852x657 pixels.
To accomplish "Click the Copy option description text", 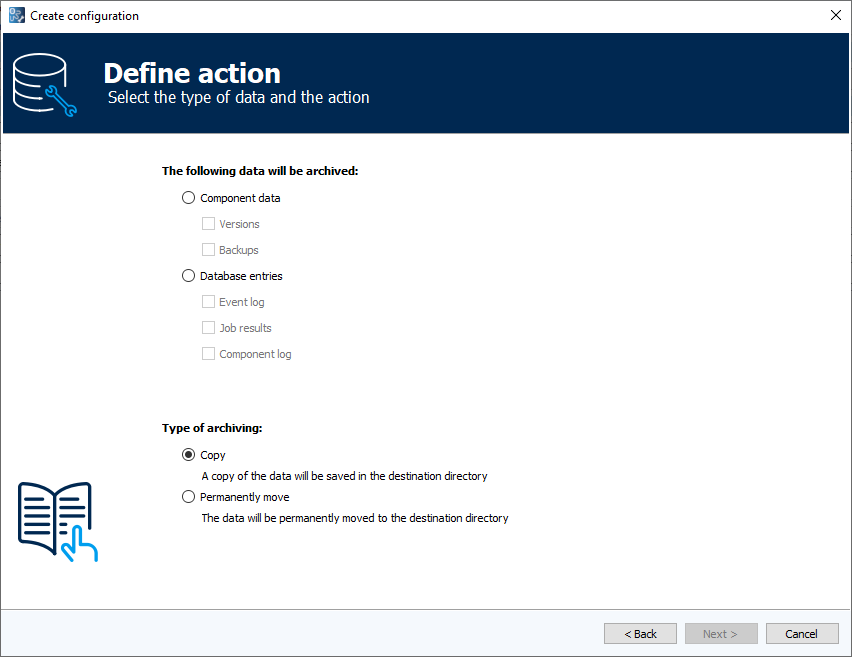I will click(344, 476).
